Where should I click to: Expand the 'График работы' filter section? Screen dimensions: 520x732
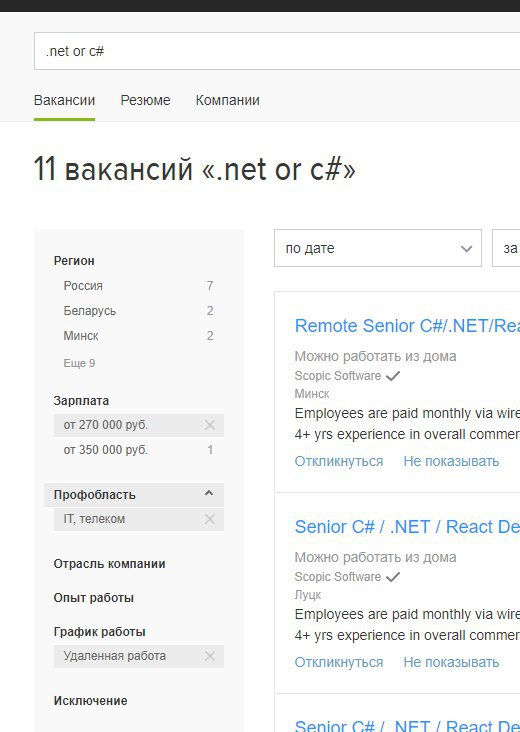tap(99, 632)
